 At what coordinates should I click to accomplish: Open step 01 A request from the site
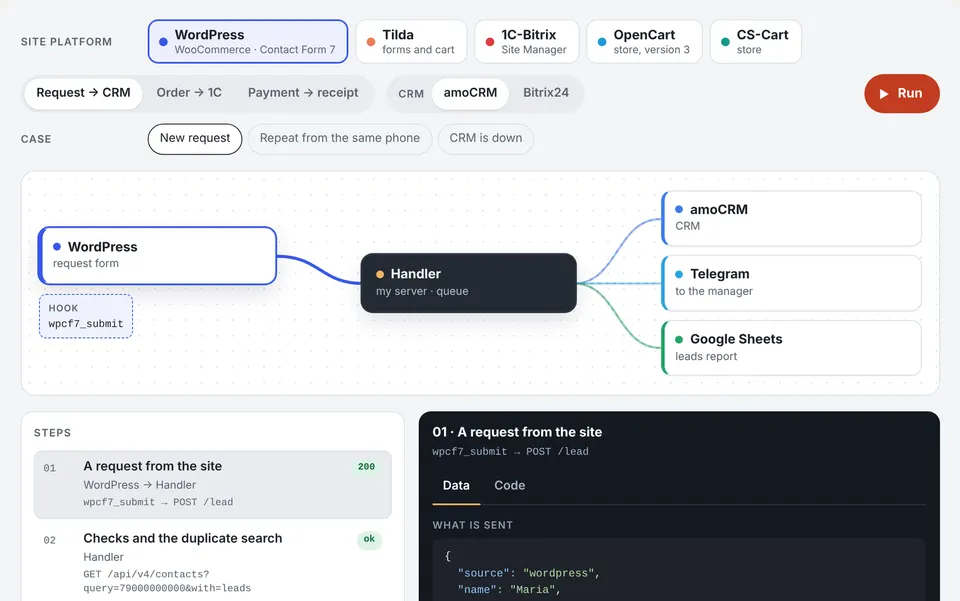212,484
